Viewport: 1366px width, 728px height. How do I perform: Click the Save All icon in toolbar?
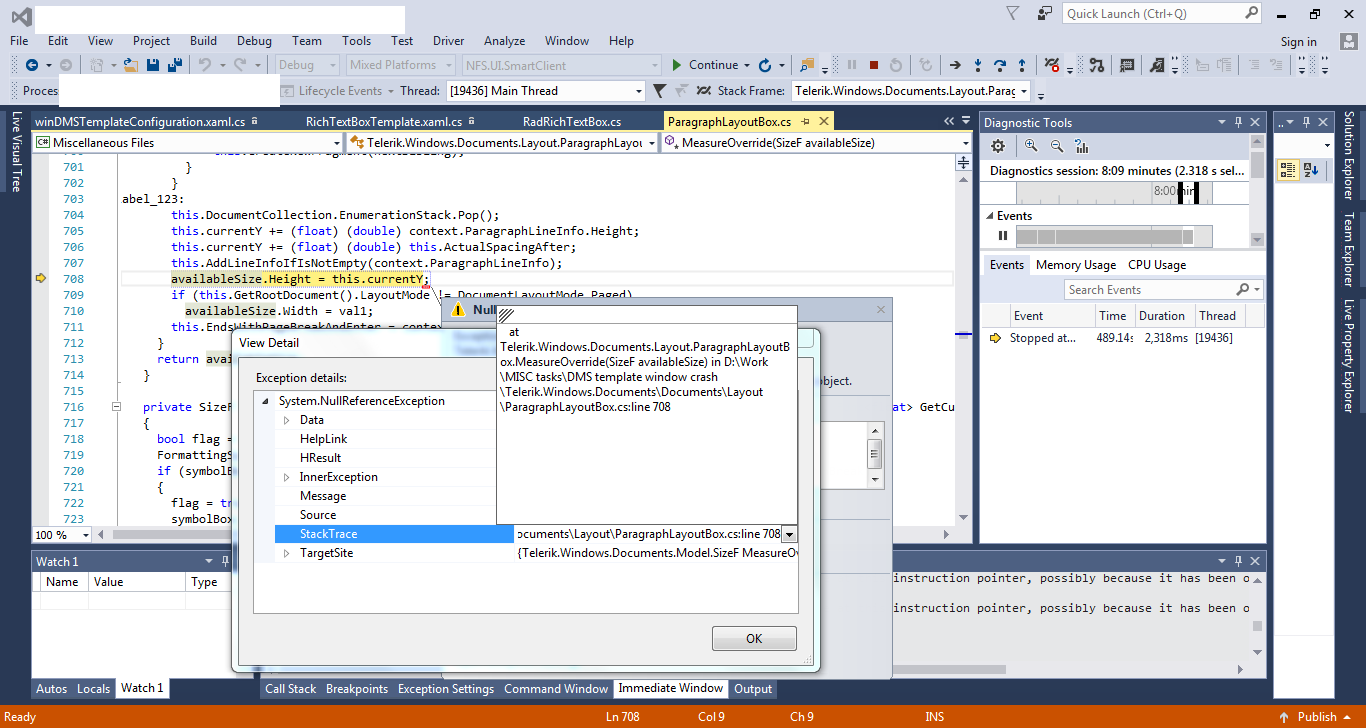[174, 65]
